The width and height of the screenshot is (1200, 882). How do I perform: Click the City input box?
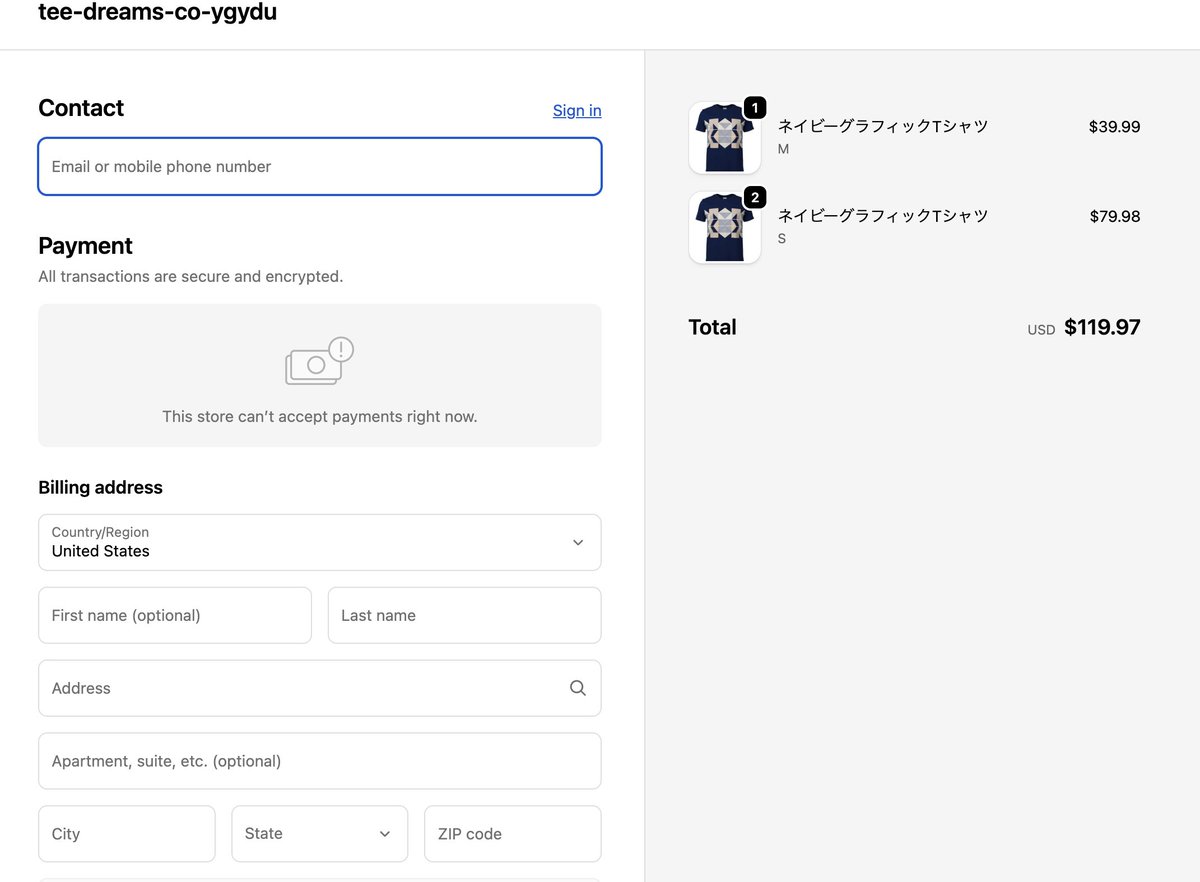tap(126, 833)
